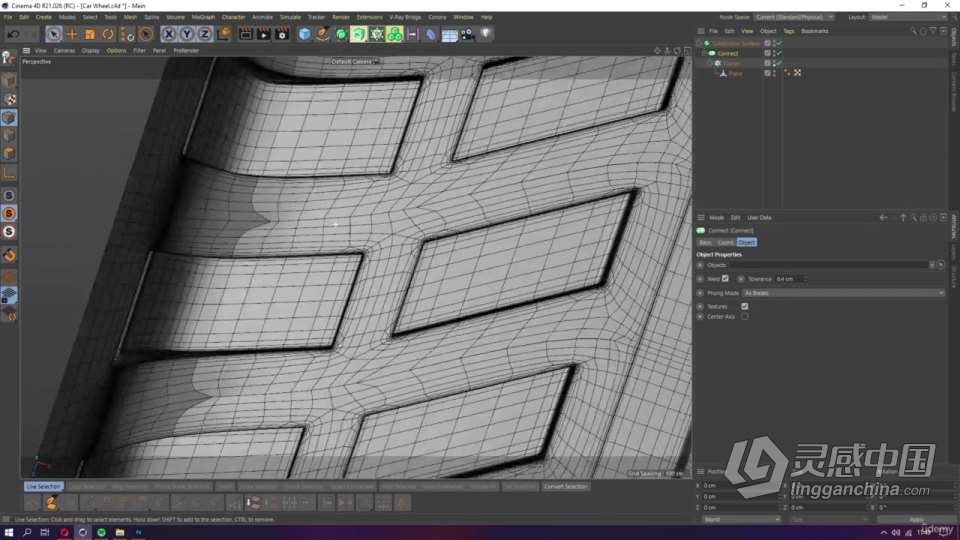Click the MoGraph Cloner icon
The height and width of the screenshot is (540, 960).
tap(377, 34)
